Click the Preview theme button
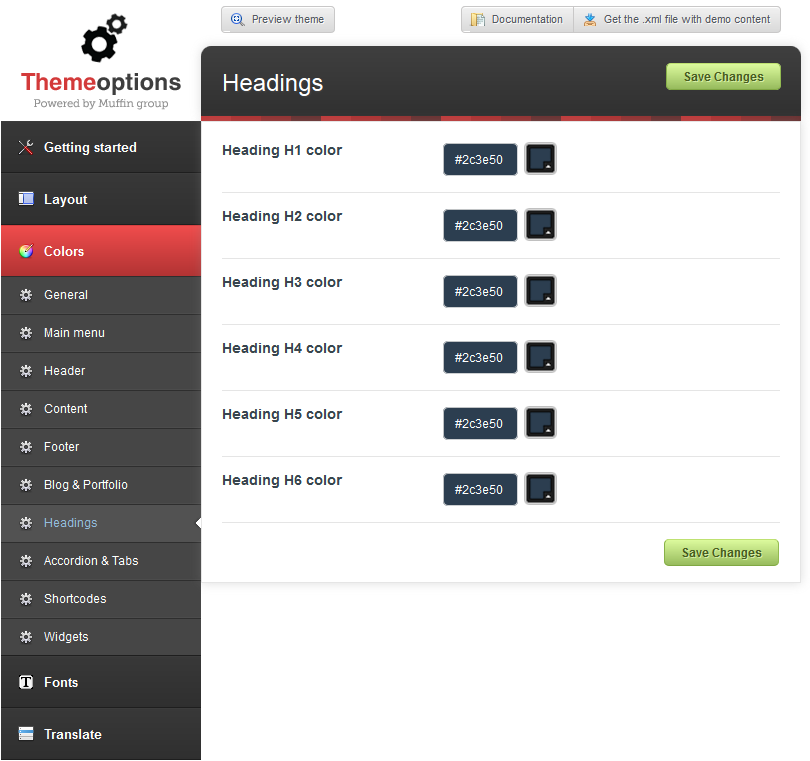The image size is (810, 761). pos(278,20)
